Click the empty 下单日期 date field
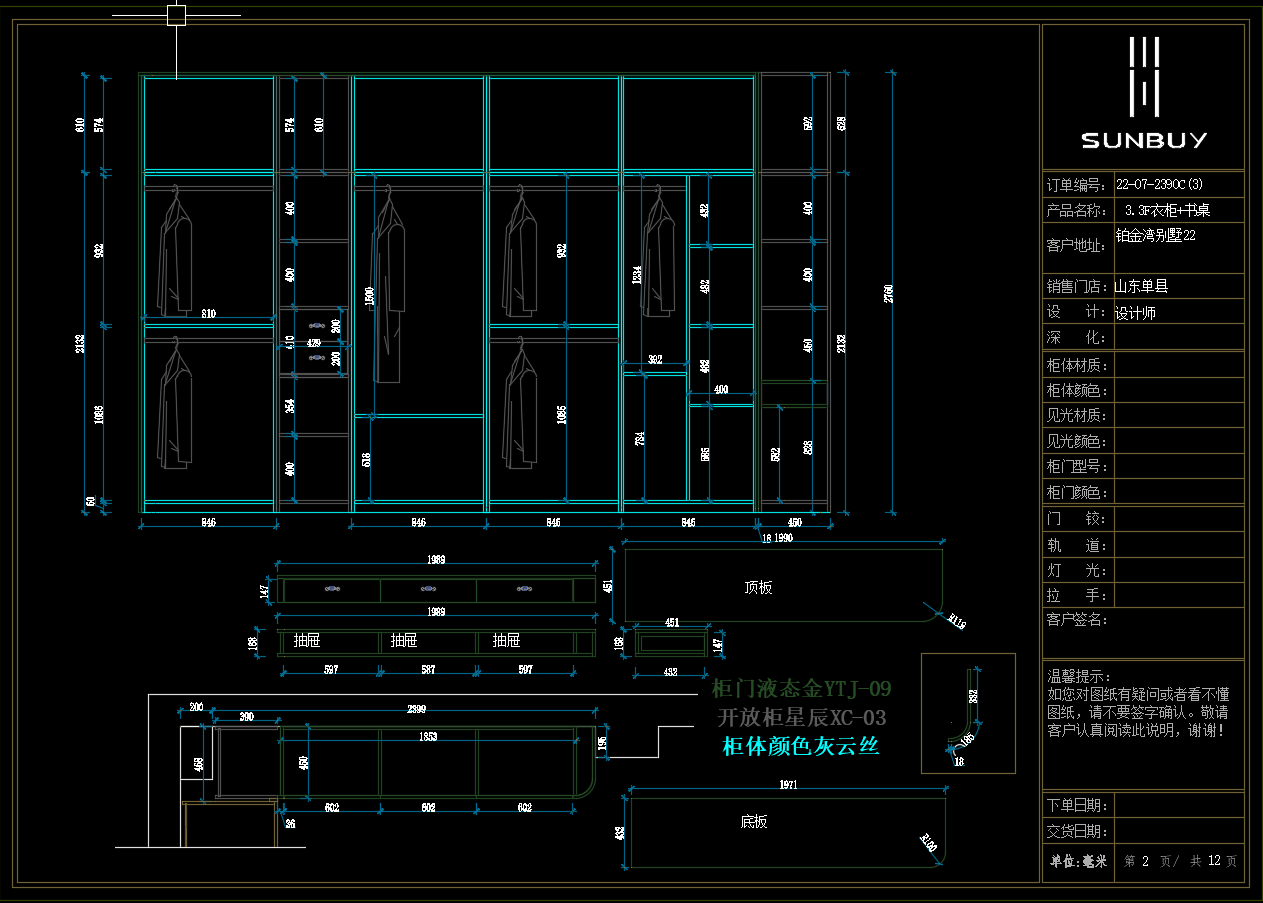 pyautogui.click(x=1177, y=805)
